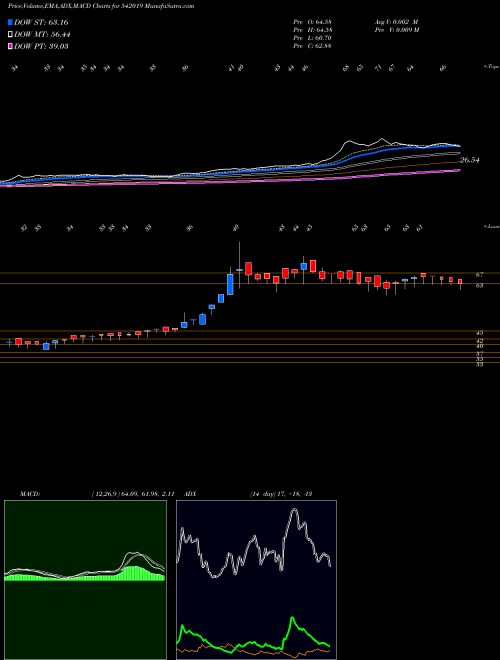
Task: Click the 'Pre C: 62.88' value
Action: (312, 46)
